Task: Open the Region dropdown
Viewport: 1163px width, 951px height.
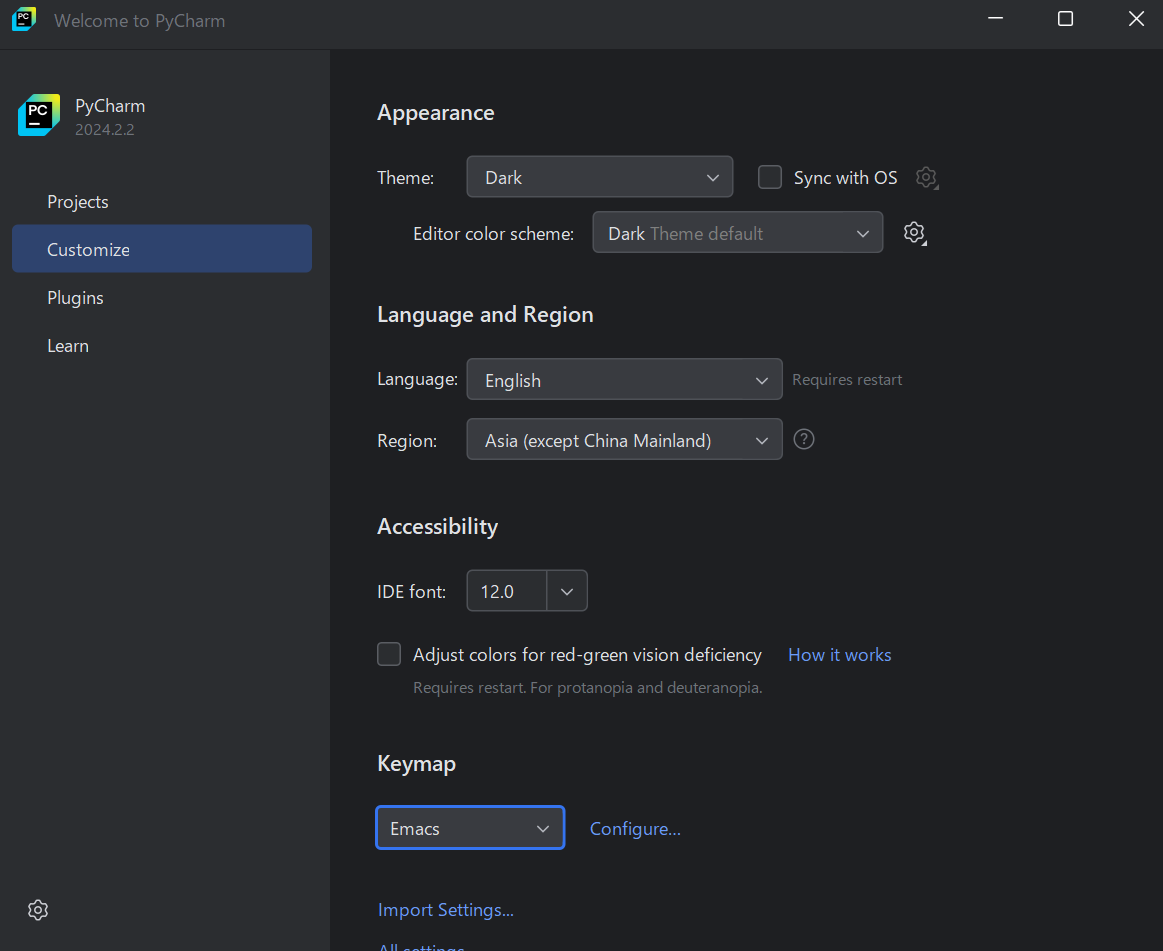Action: coord(624,439)
